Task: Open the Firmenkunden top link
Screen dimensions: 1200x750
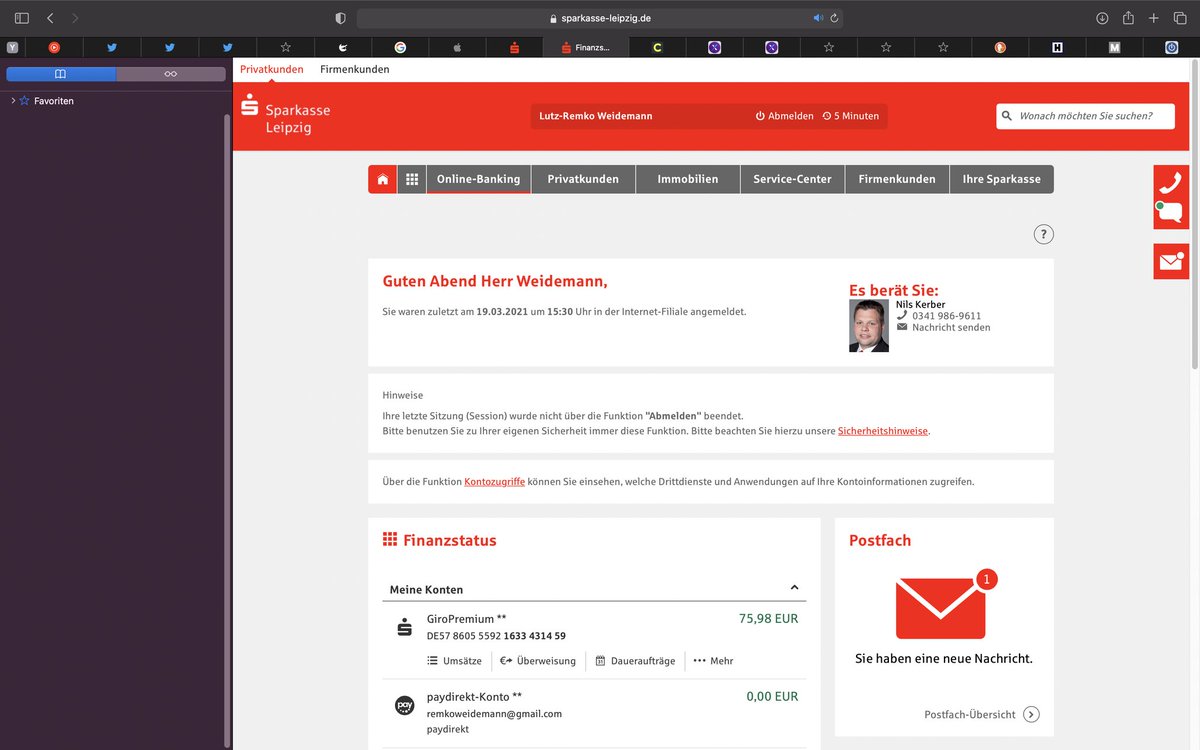Action: click(x=355, y=69)
